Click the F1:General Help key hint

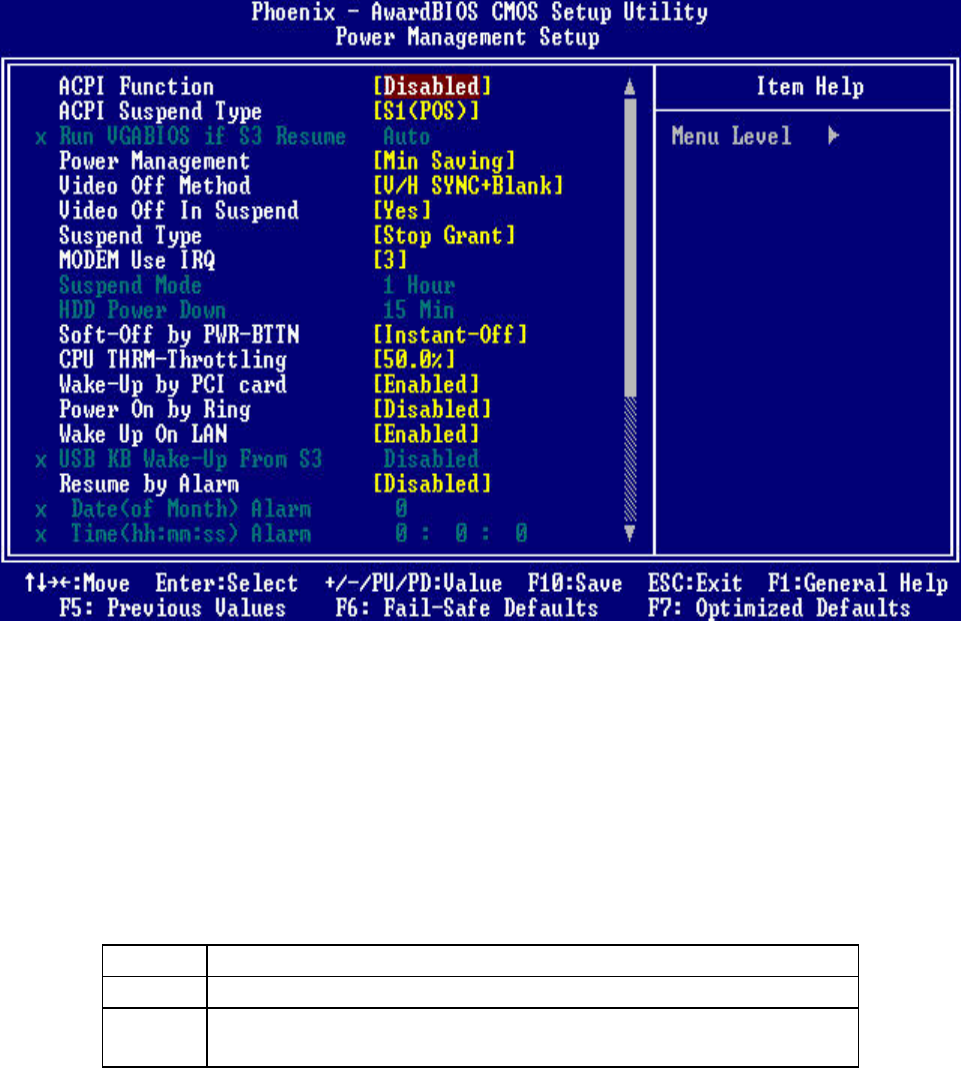(857, 583)
